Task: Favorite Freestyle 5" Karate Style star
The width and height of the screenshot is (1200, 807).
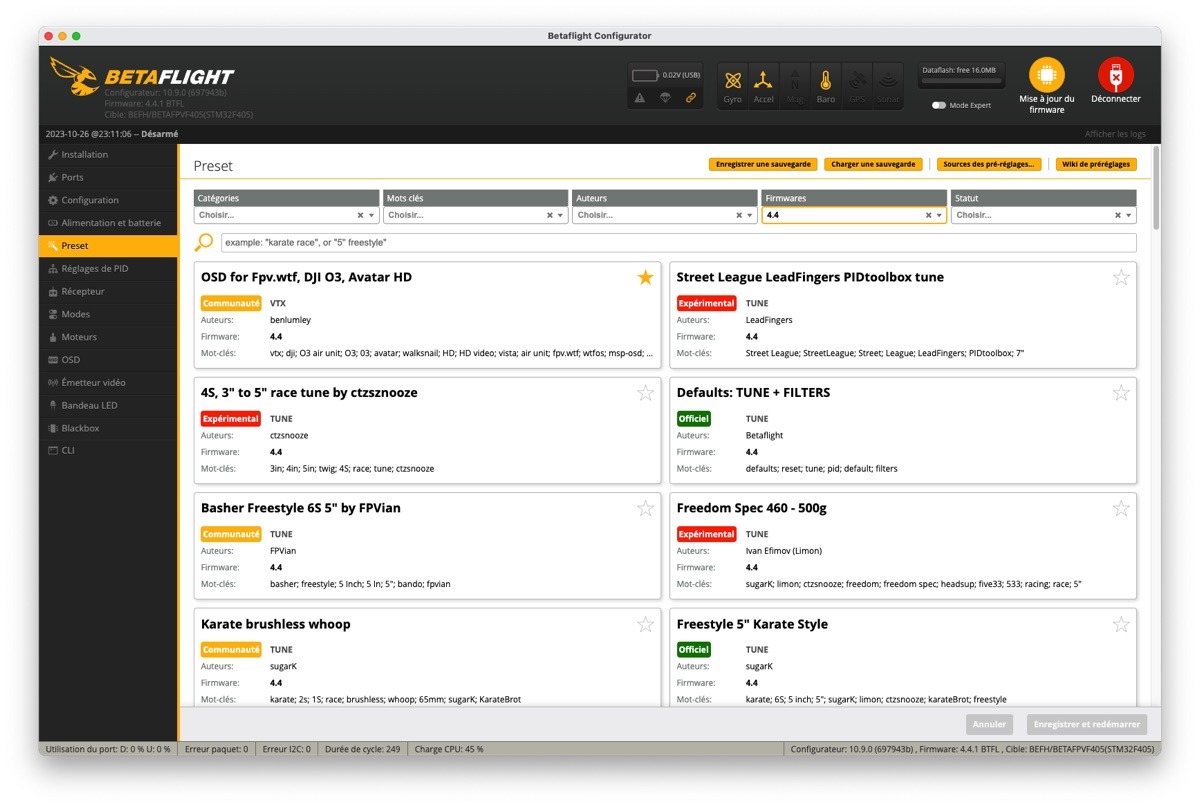Action: coord(1121,624)
